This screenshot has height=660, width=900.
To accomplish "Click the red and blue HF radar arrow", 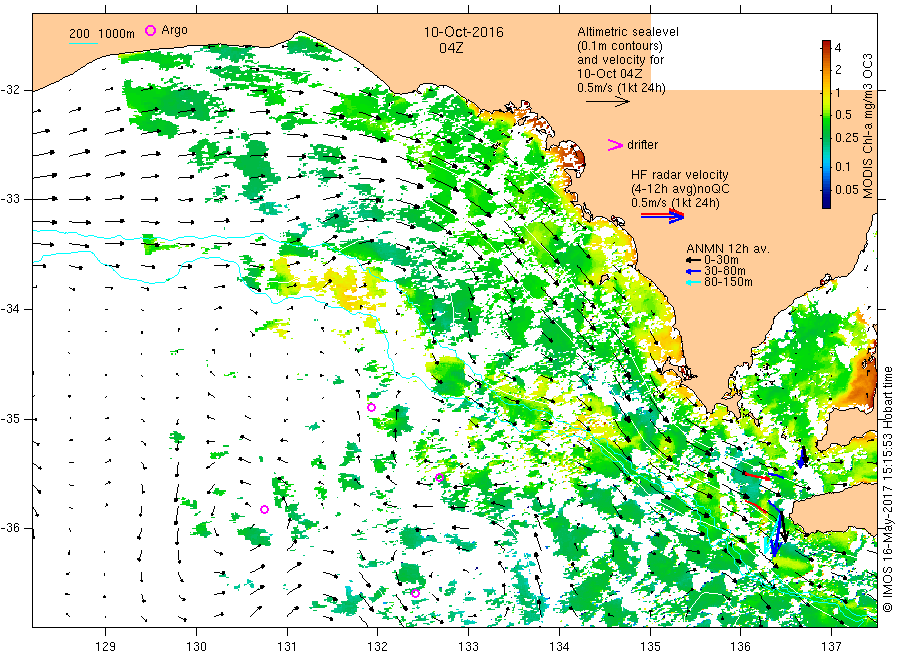I will [663, 215].
